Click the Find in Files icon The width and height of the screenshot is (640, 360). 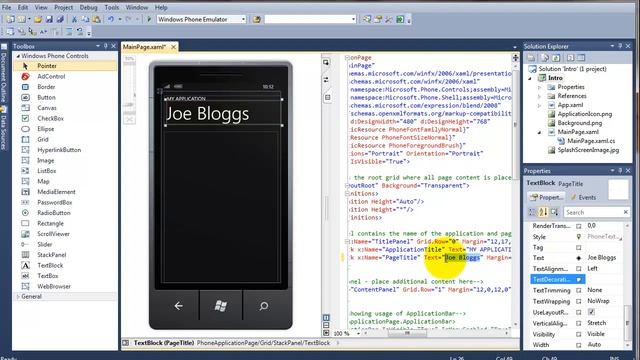click(x=256, y=19)
